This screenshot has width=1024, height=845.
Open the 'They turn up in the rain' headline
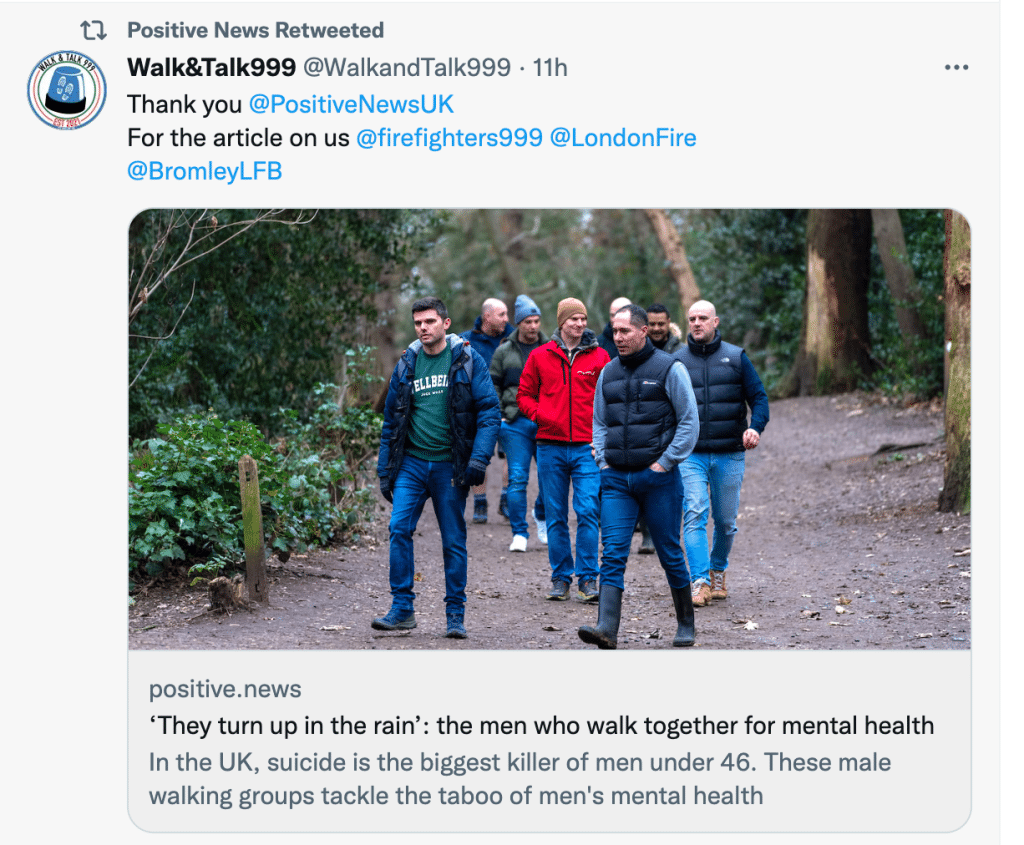541,725
